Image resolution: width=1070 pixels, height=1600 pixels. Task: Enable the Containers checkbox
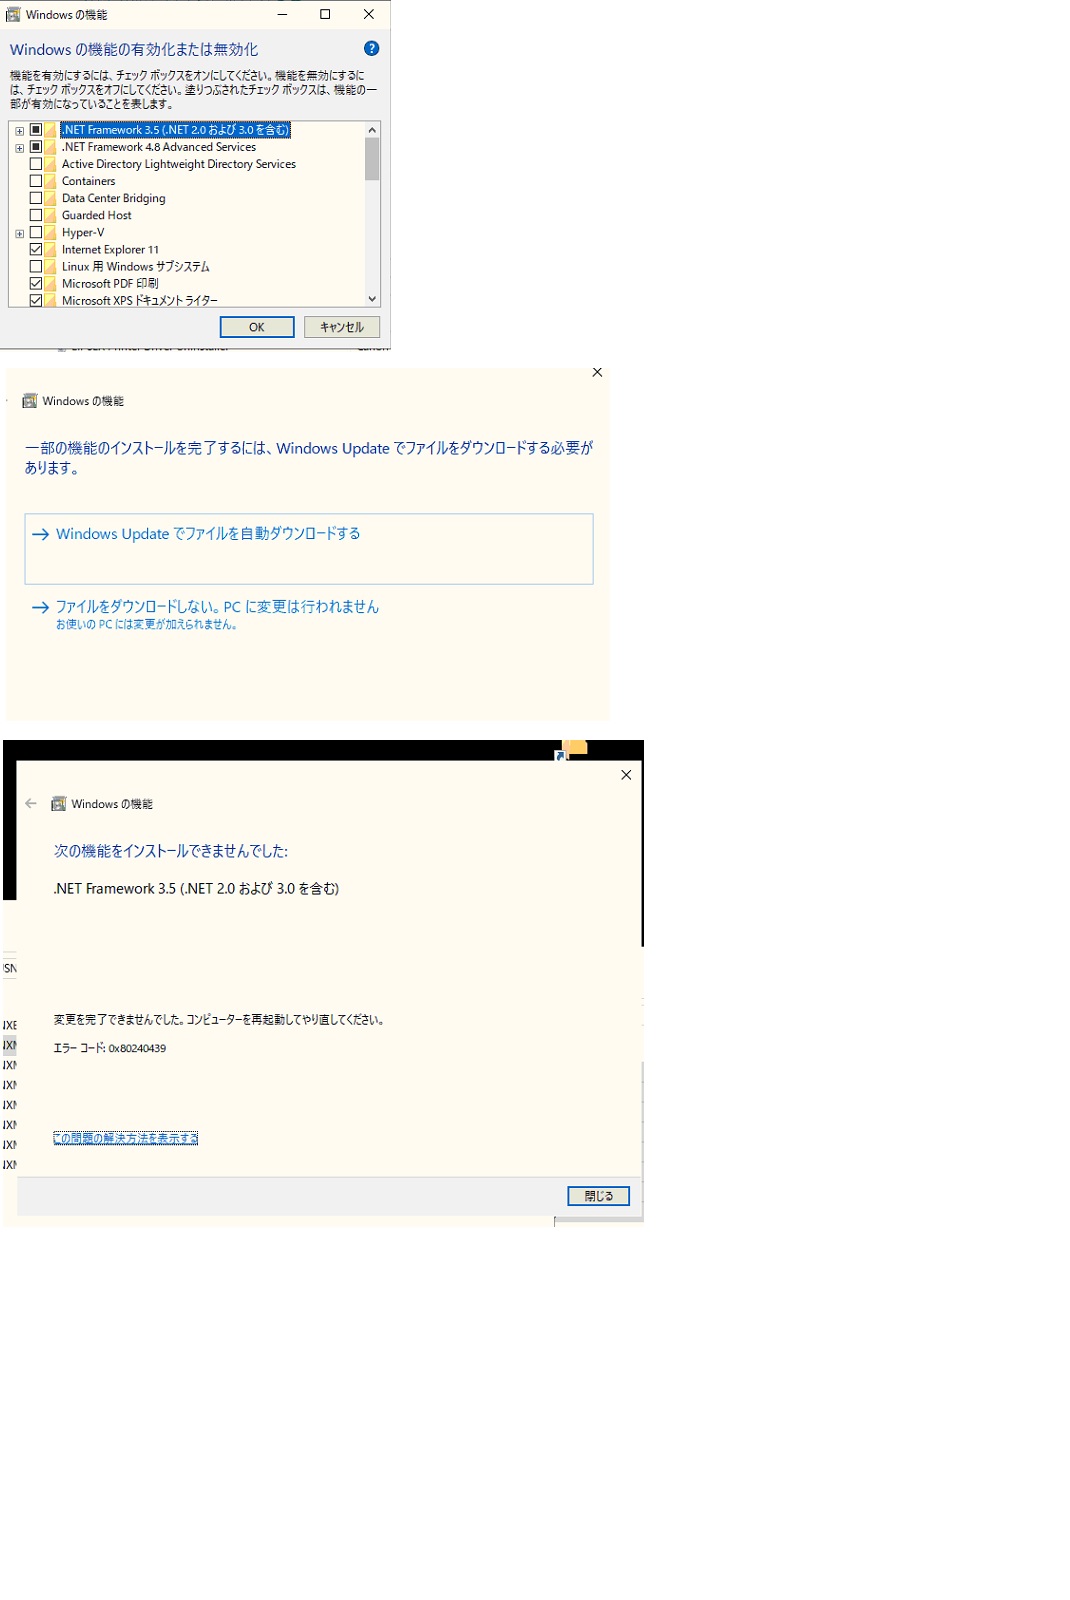pyautogui.click(x=36, y=181)
